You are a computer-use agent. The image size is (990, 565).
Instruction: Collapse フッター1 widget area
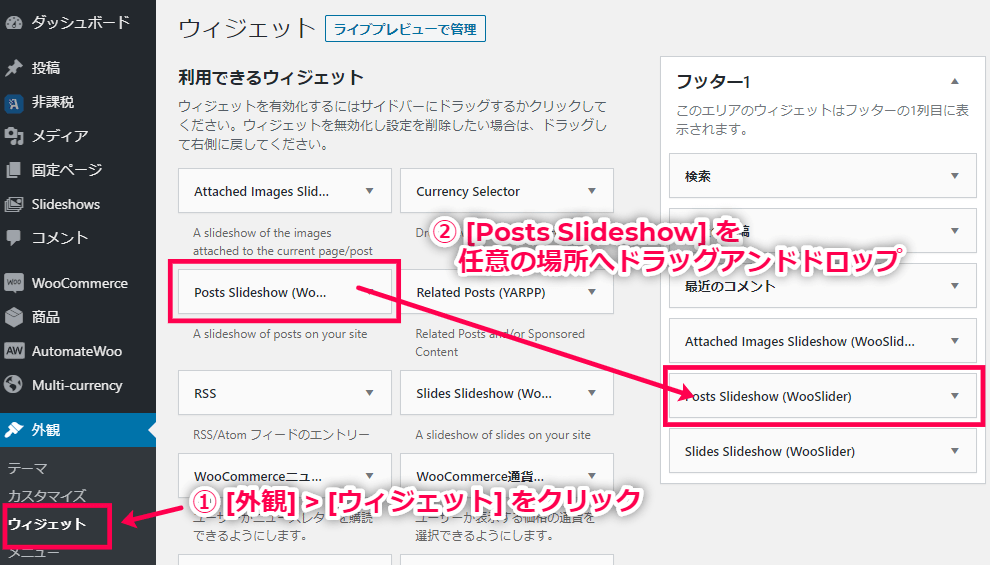tap(955, 81)
